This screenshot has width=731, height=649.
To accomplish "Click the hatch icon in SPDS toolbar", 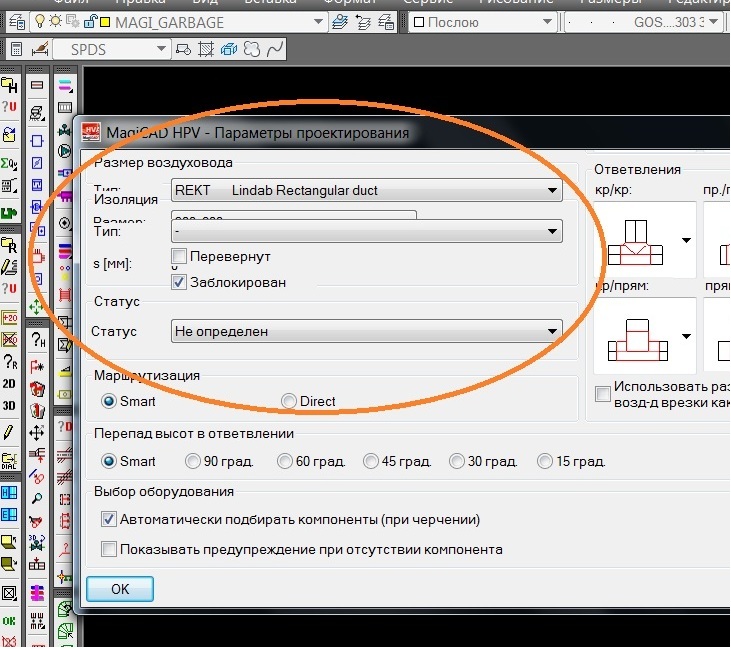I will pyautogui.click(x=206, y=49).
